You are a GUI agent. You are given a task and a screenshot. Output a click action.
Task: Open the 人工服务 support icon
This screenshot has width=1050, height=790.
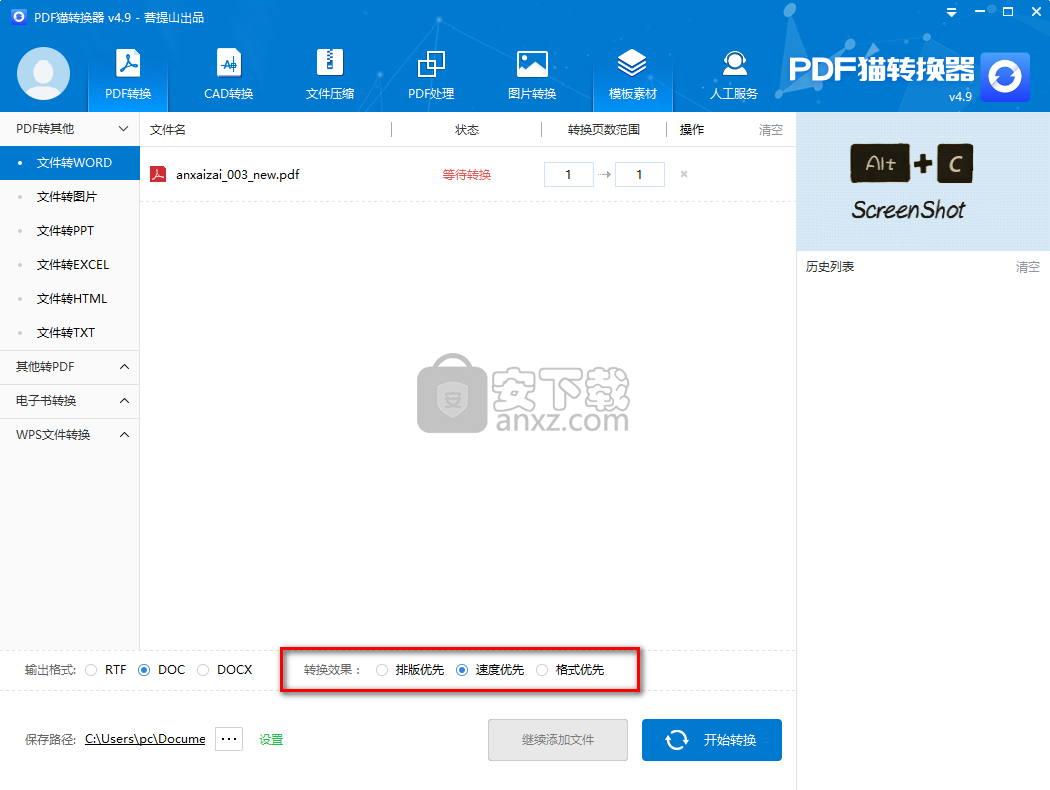[734, 74]
